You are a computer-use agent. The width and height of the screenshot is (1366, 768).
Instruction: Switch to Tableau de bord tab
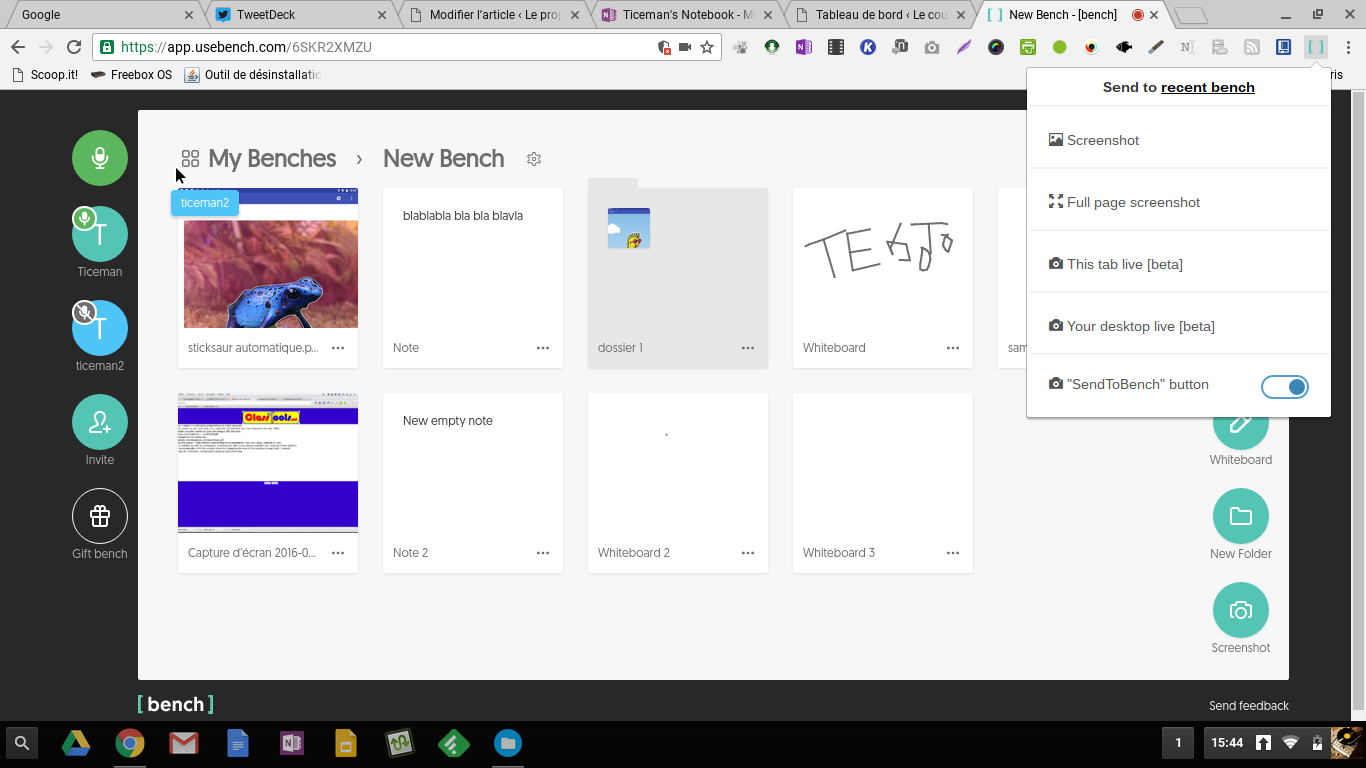click(881, 15)
